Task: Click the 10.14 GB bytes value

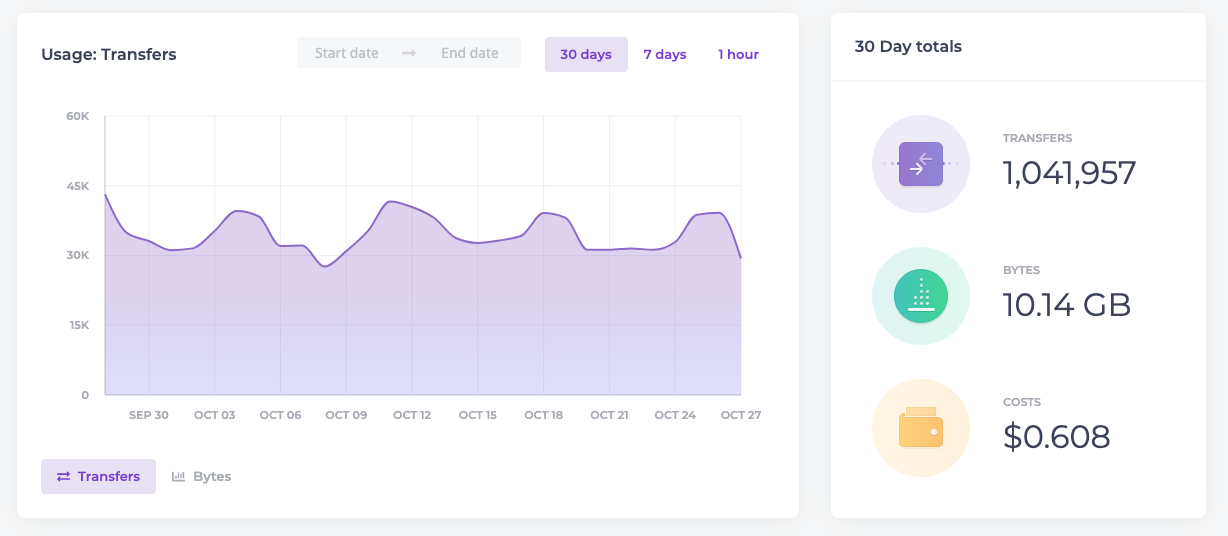Action: [1067, 305]
